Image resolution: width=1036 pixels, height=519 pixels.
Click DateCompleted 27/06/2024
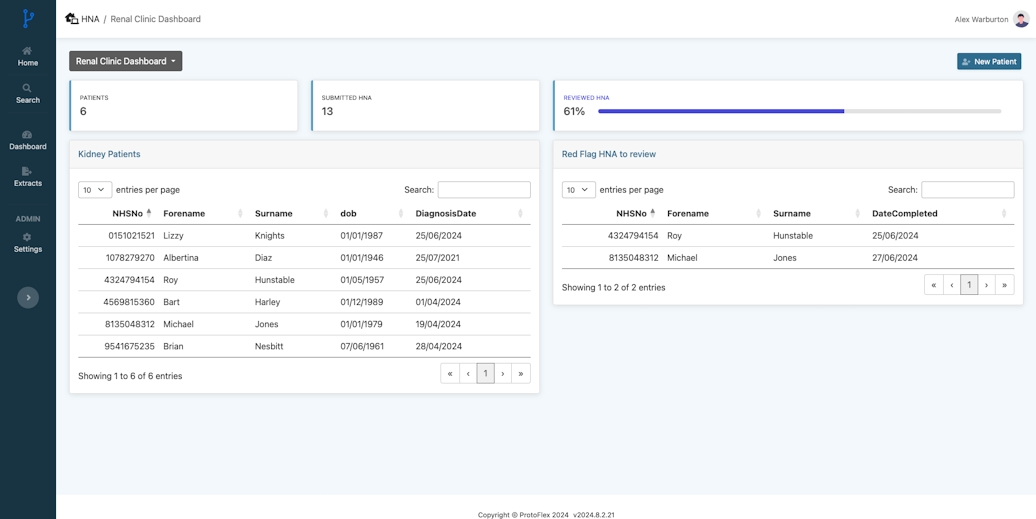point(895,258)
